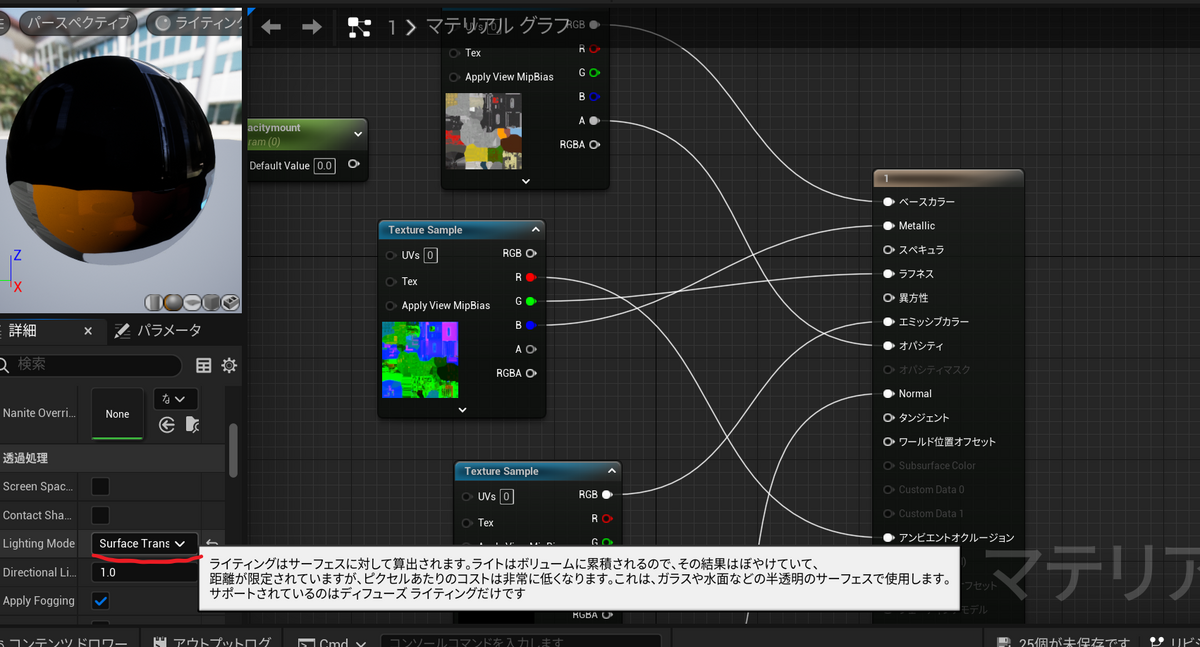The image size is (1200, 647).
Task: Click the ラフネス input pin
Action: click(x=888, y=273)
